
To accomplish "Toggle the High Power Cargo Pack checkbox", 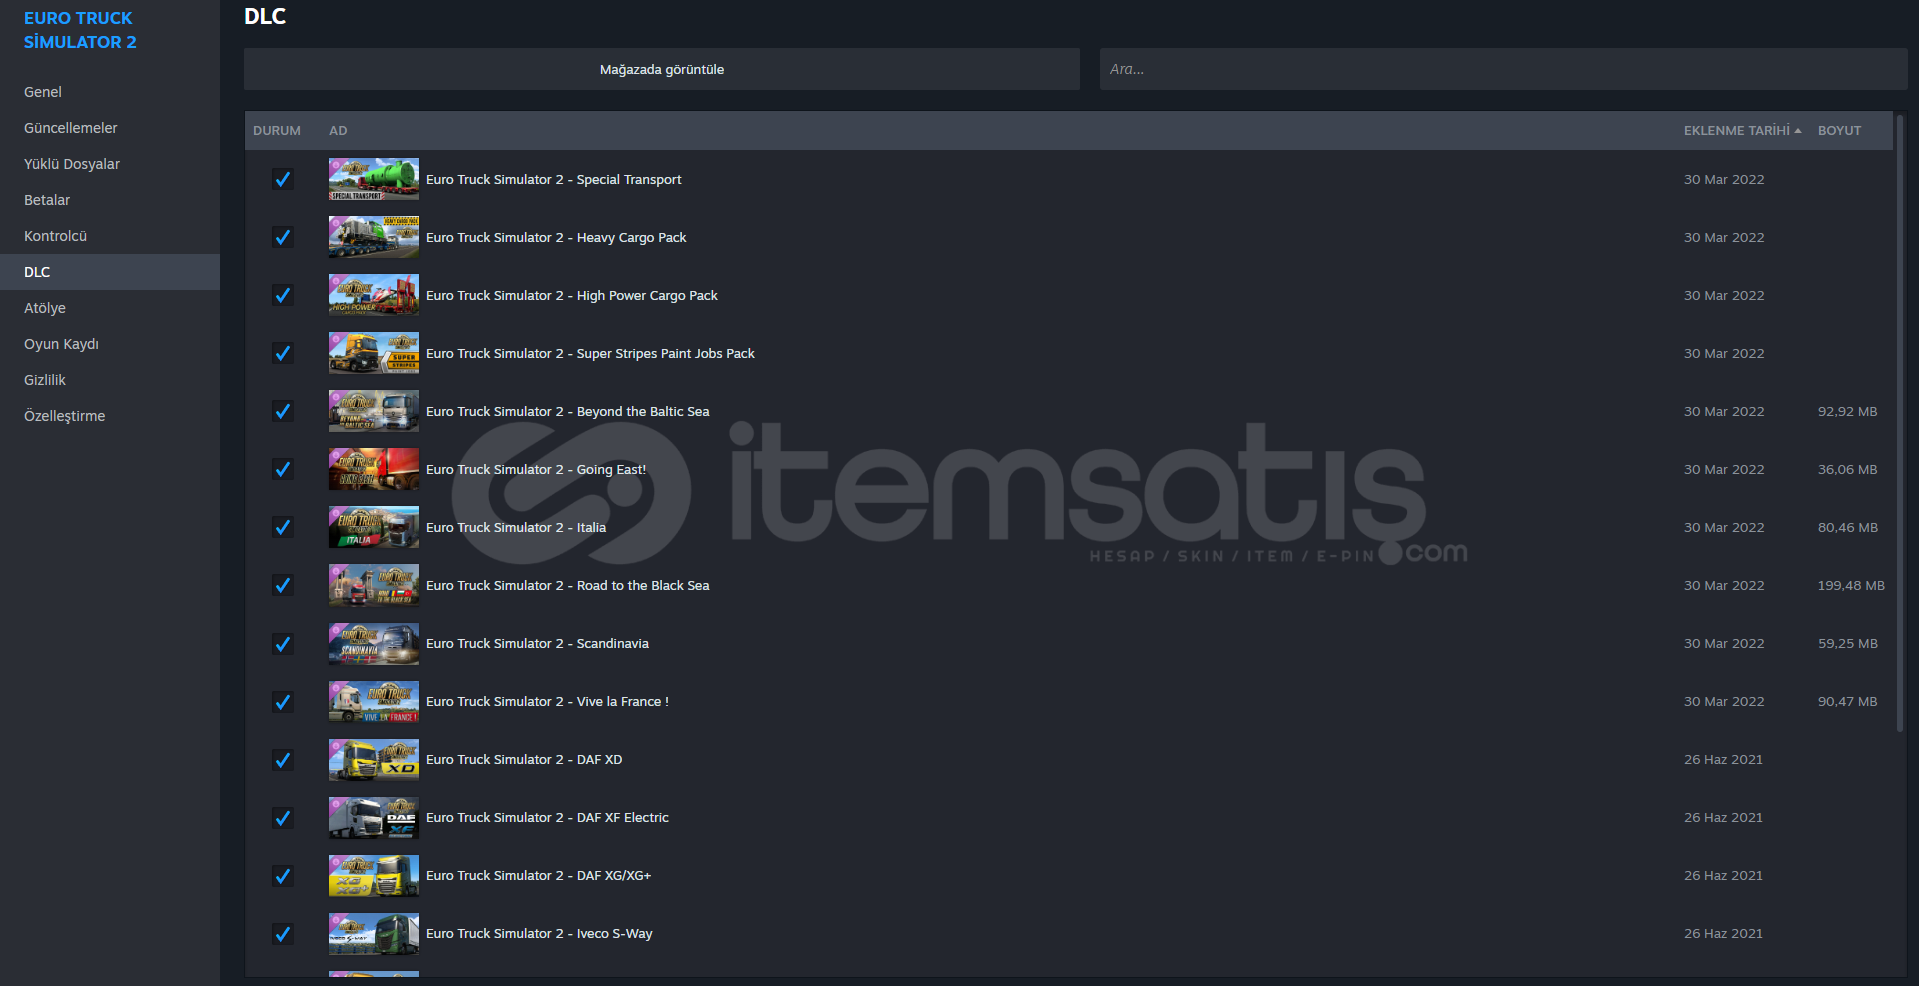I will point(283,295).
